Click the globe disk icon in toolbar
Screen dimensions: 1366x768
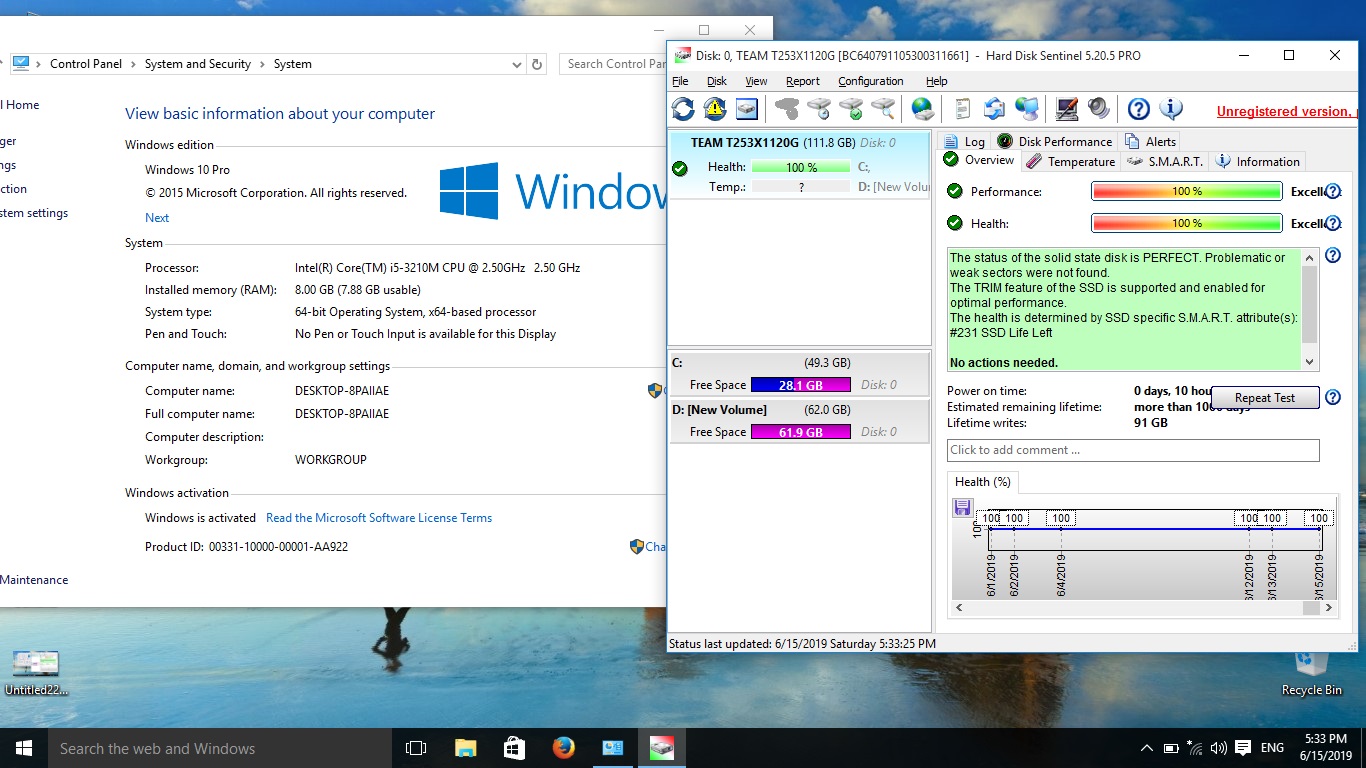tap(922, 109)
